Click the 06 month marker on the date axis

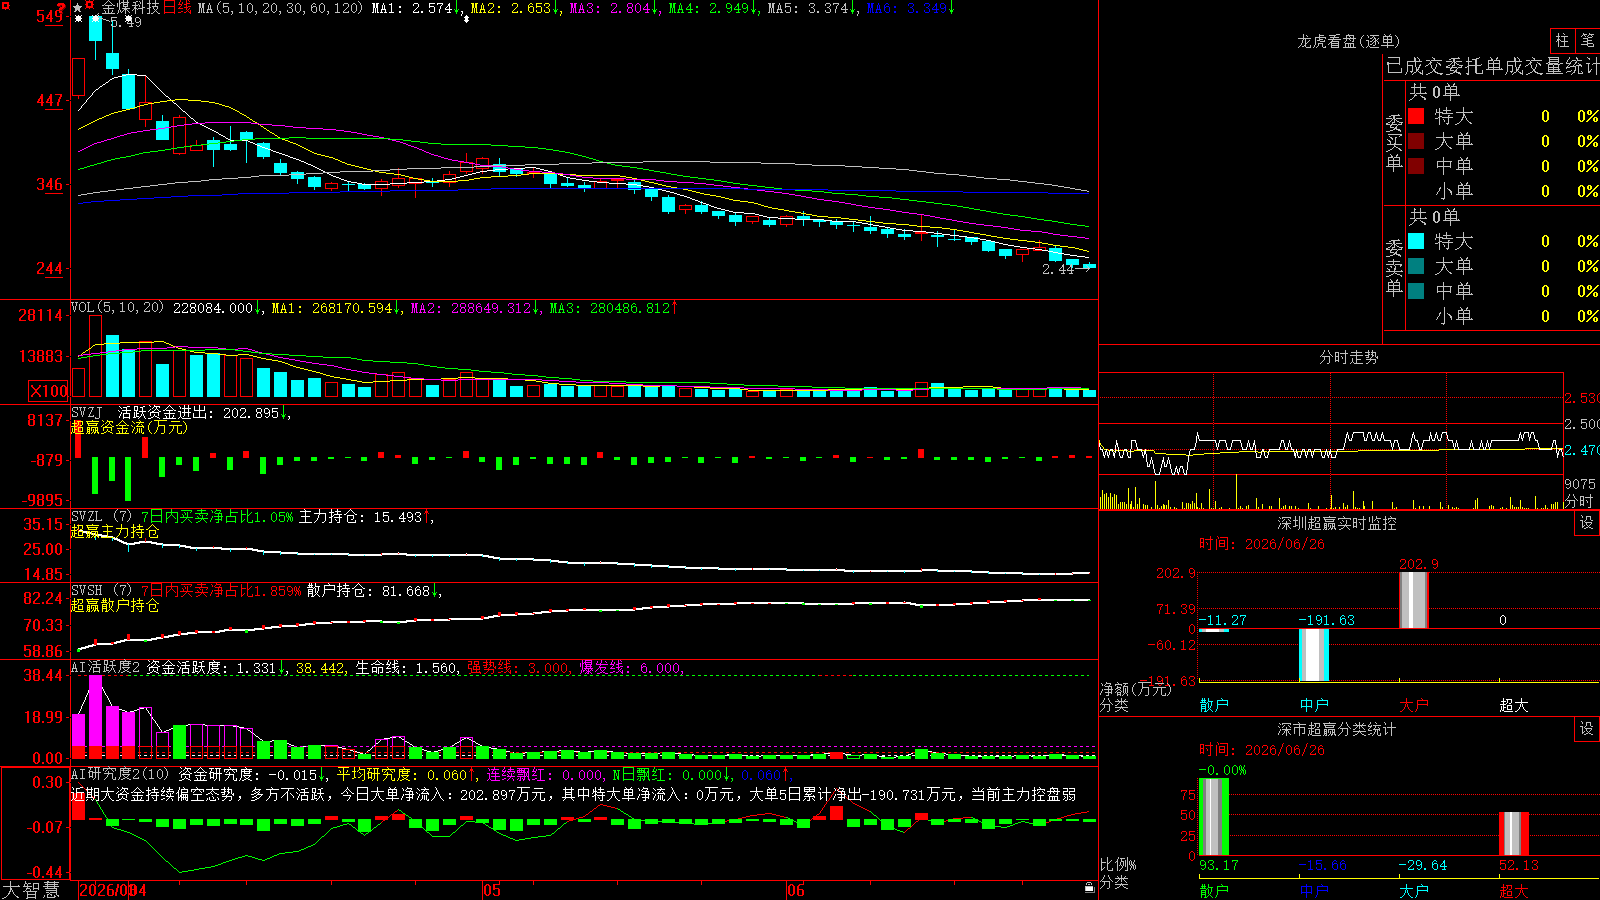point(795,890)
